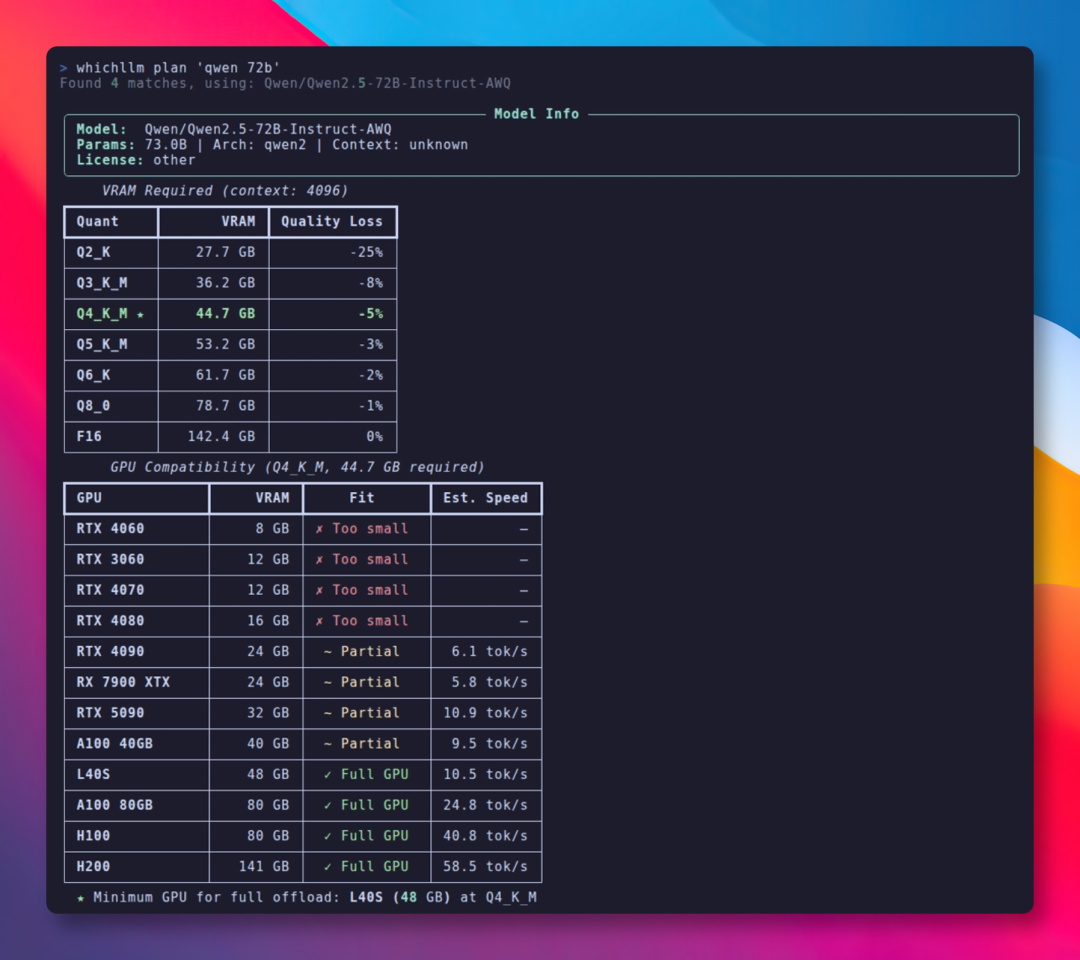Screen dimensions: 1080x960
Task: Select the model name Qwen/Qwen2.5-72B-Instruct-AWQ in Model Info
Action: tap(268, 129)
